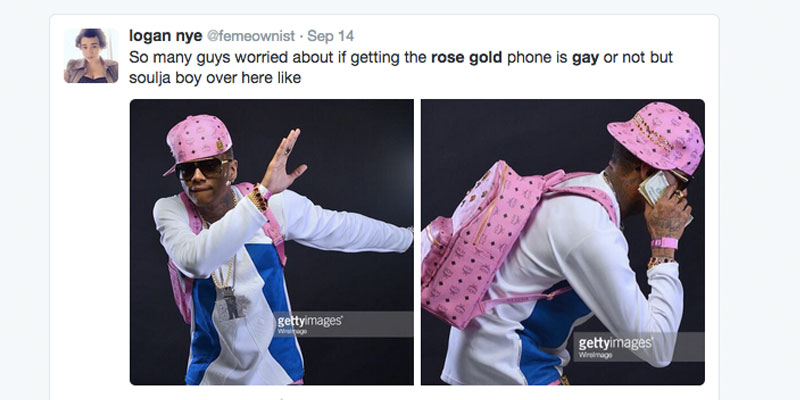Image resolution: width=800 pixels, height=400 pixels.
Task: Click the "logan nye" display name
Action: click(165, 36)
